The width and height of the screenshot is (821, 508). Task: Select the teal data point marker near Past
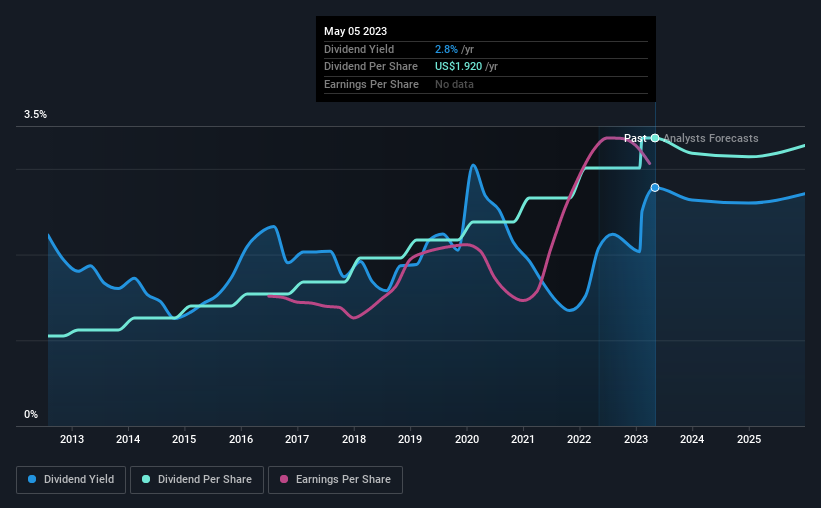click(655, 138)
